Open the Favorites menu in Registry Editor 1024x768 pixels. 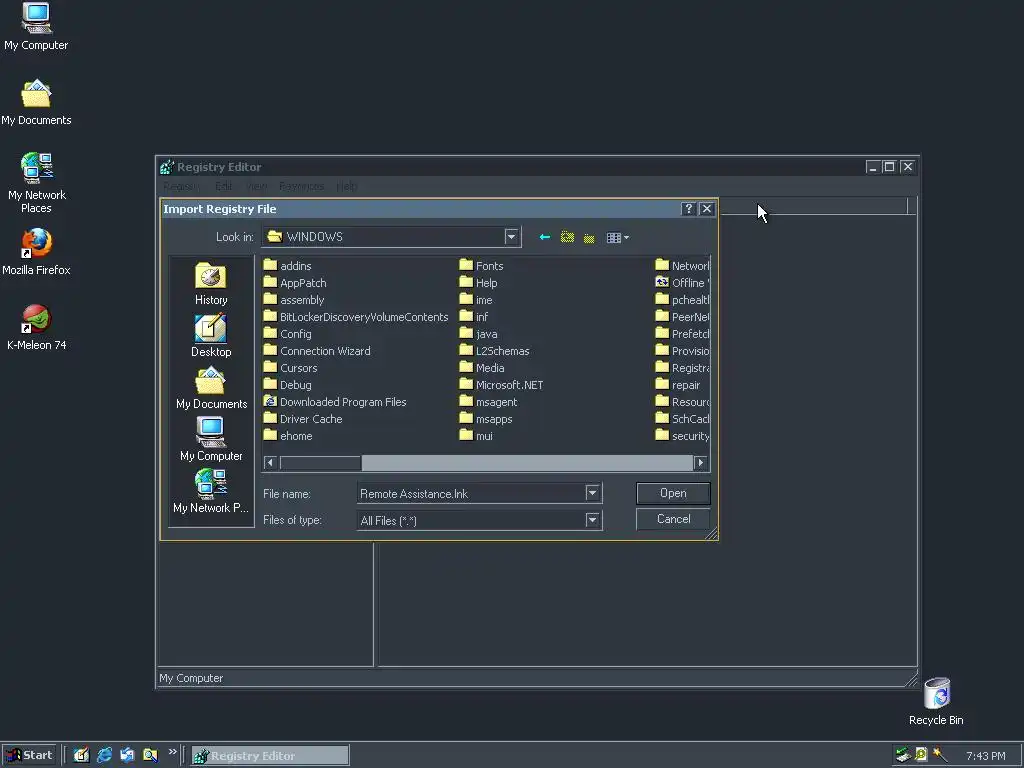point(301,187)
